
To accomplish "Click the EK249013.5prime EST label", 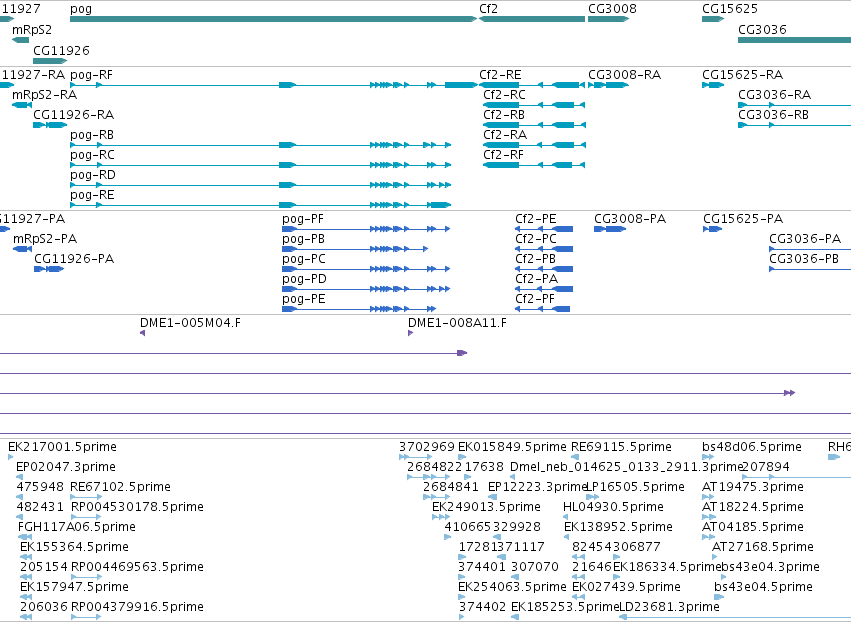I will tap(486, 507).
